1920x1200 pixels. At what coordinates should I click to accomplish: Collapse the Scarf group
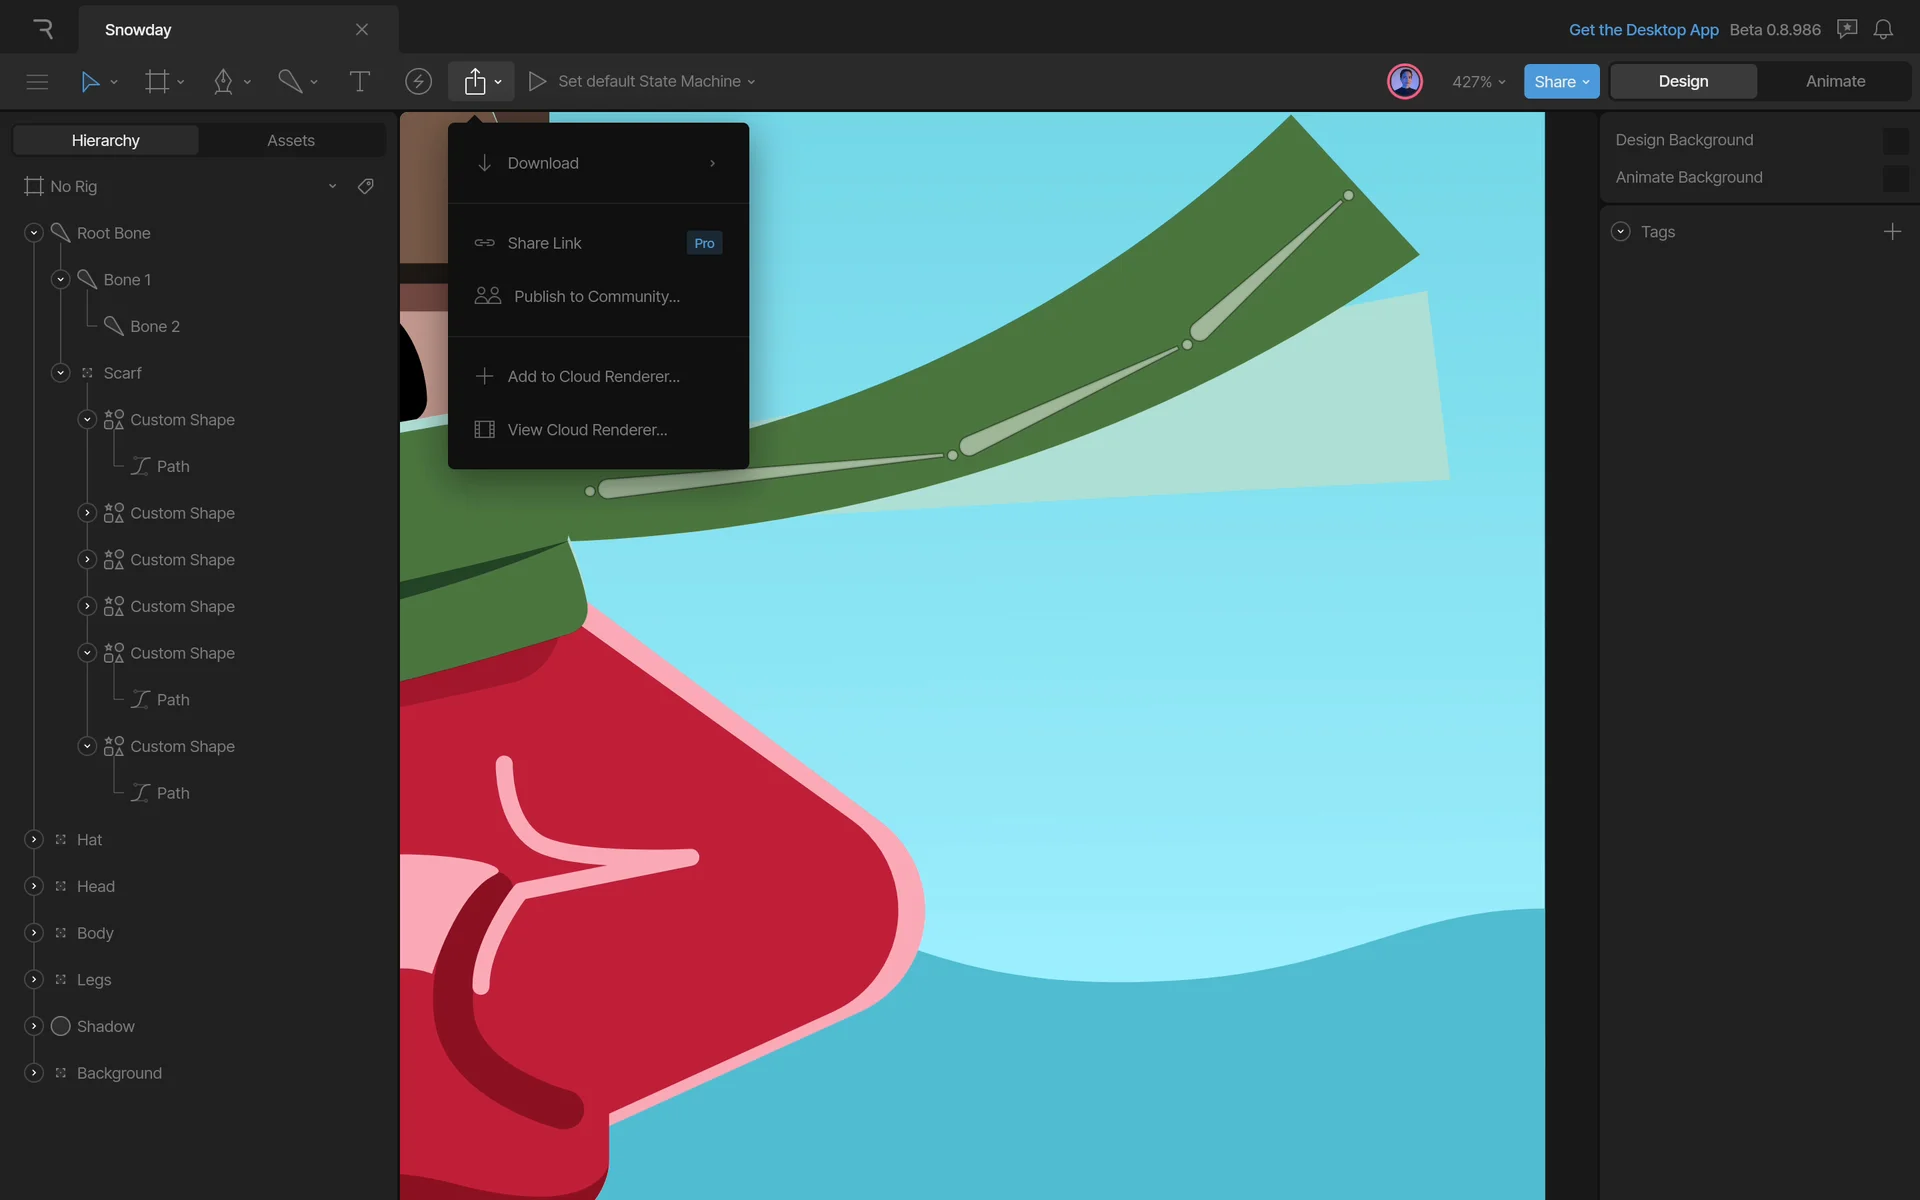click(x=60, y=373)
